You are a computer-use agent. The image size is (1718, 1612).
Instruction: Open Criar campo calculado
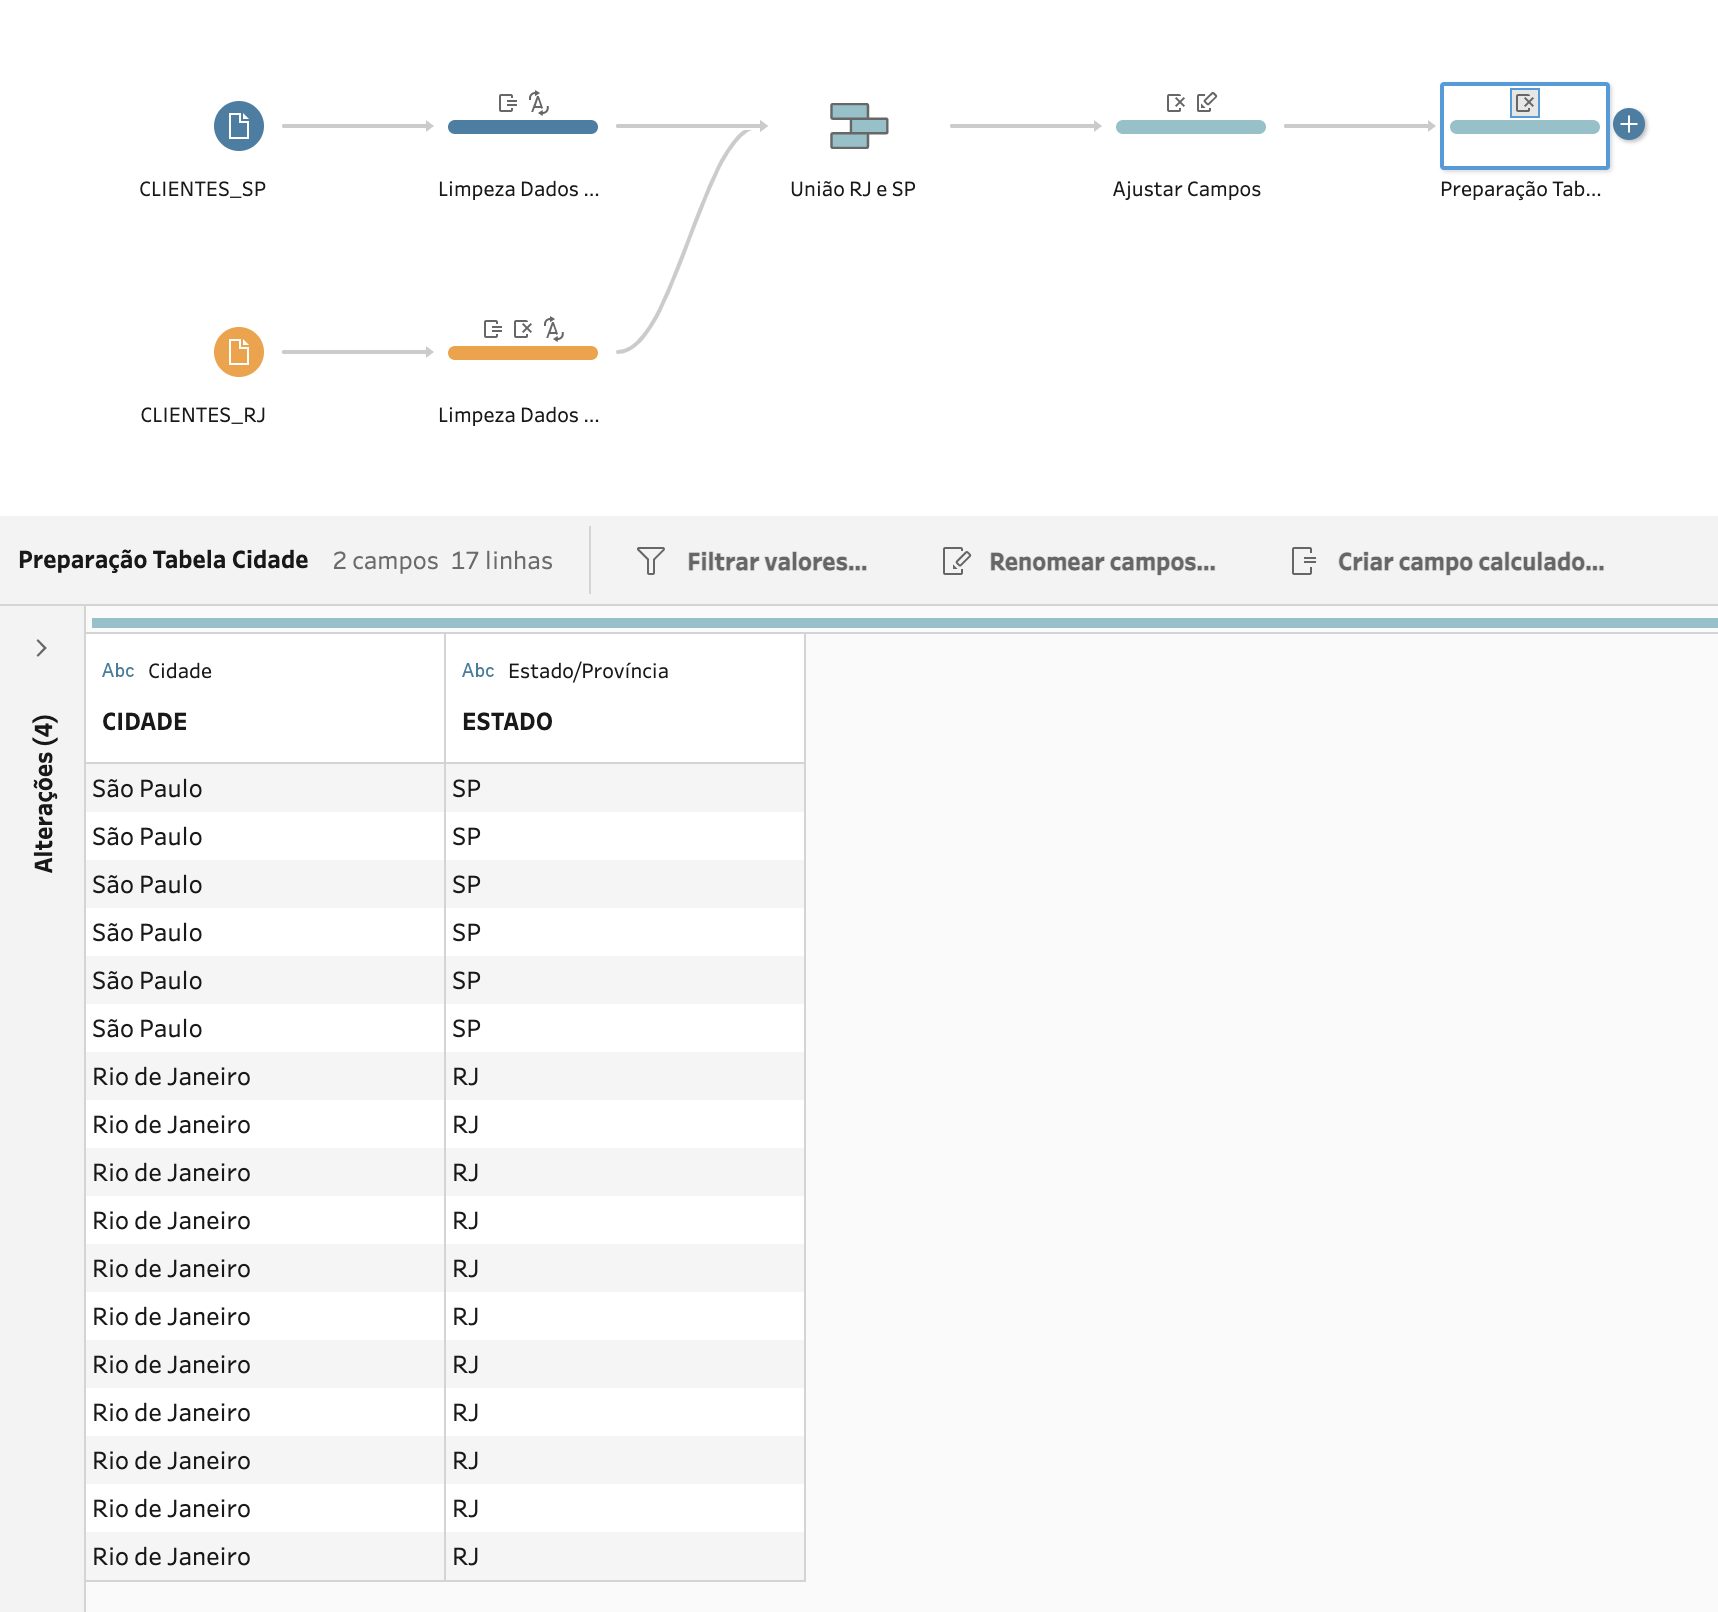pyautogui.click(x=1470, y=561)
